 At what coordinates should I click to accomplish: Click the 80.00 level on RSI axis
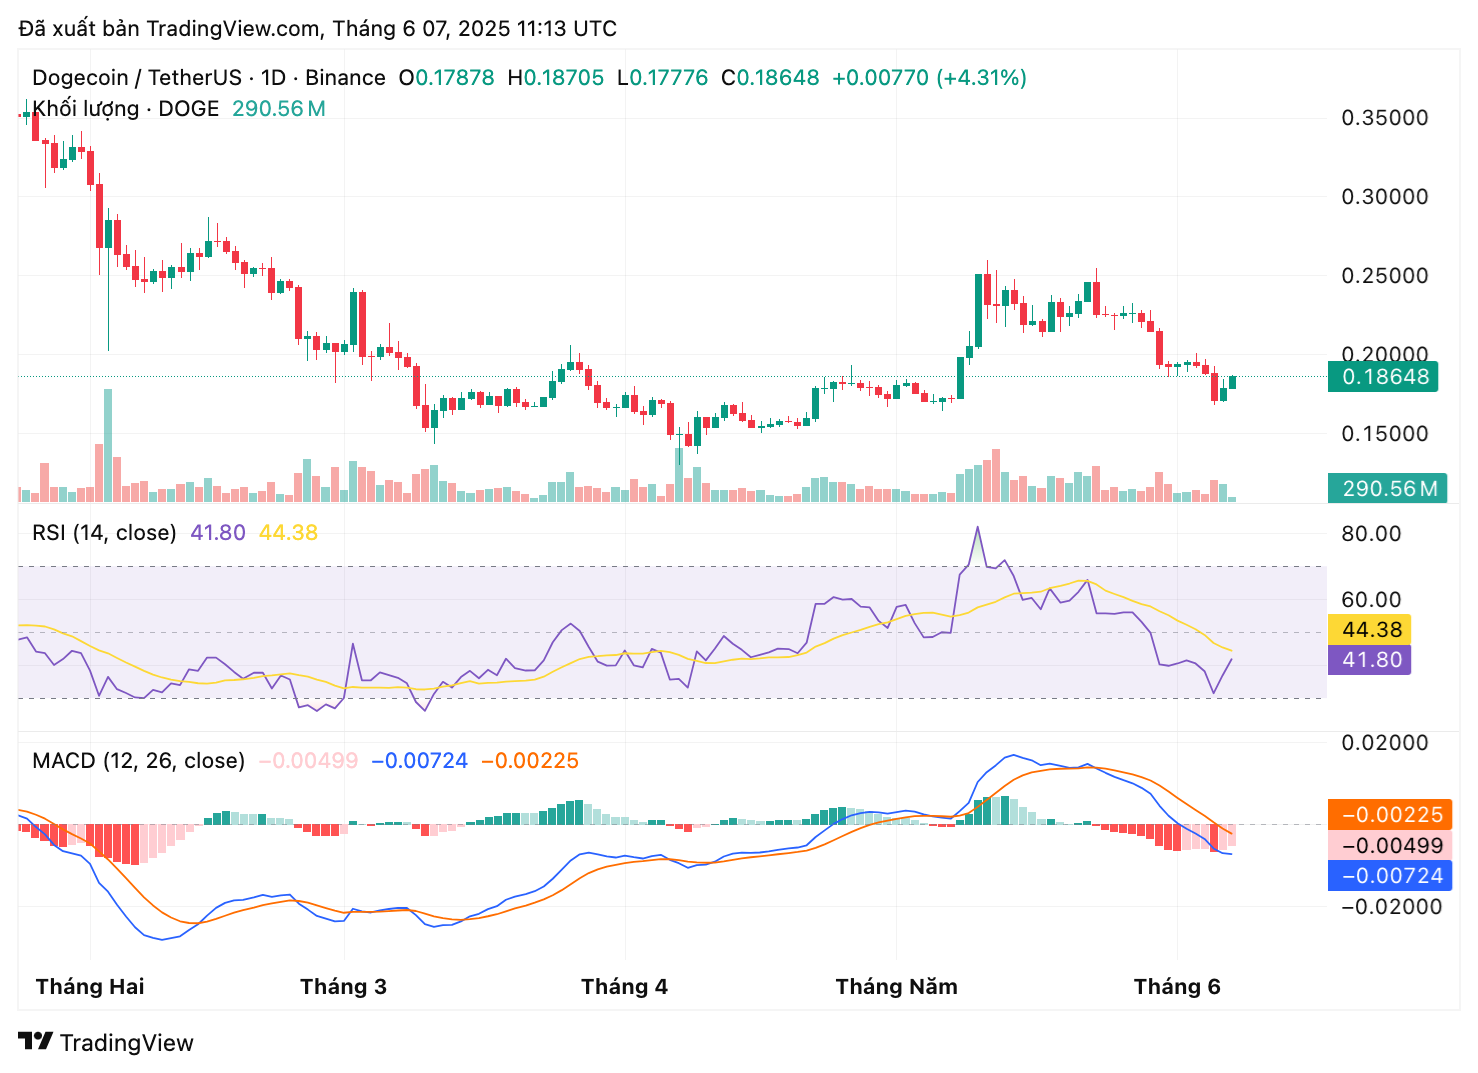[x=1371, y=534]
